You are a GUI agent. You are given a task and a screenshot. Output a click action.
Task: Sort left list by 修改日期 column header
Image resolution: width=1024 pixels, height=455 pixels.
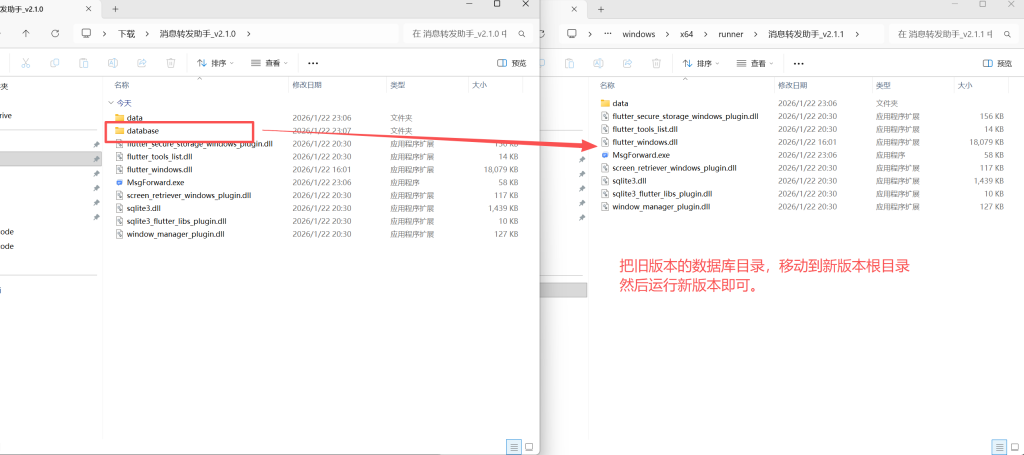[306, 85]
